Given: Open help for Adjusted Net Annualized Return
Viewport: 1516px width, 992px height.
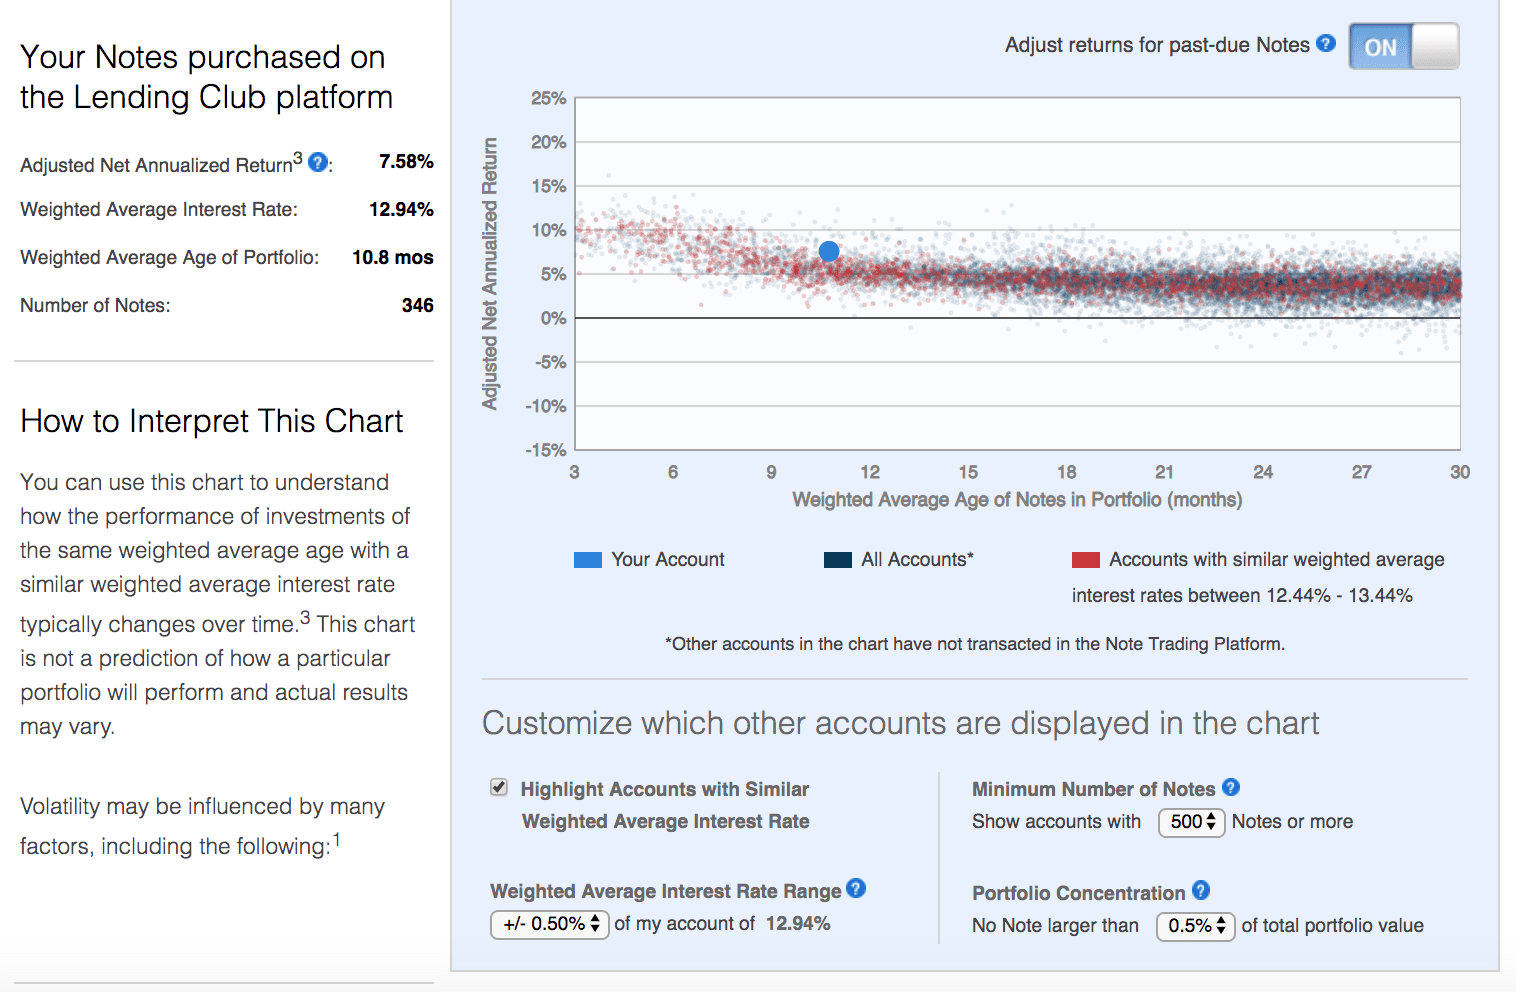Looking at the screenshot, I should tap(318, 162).
